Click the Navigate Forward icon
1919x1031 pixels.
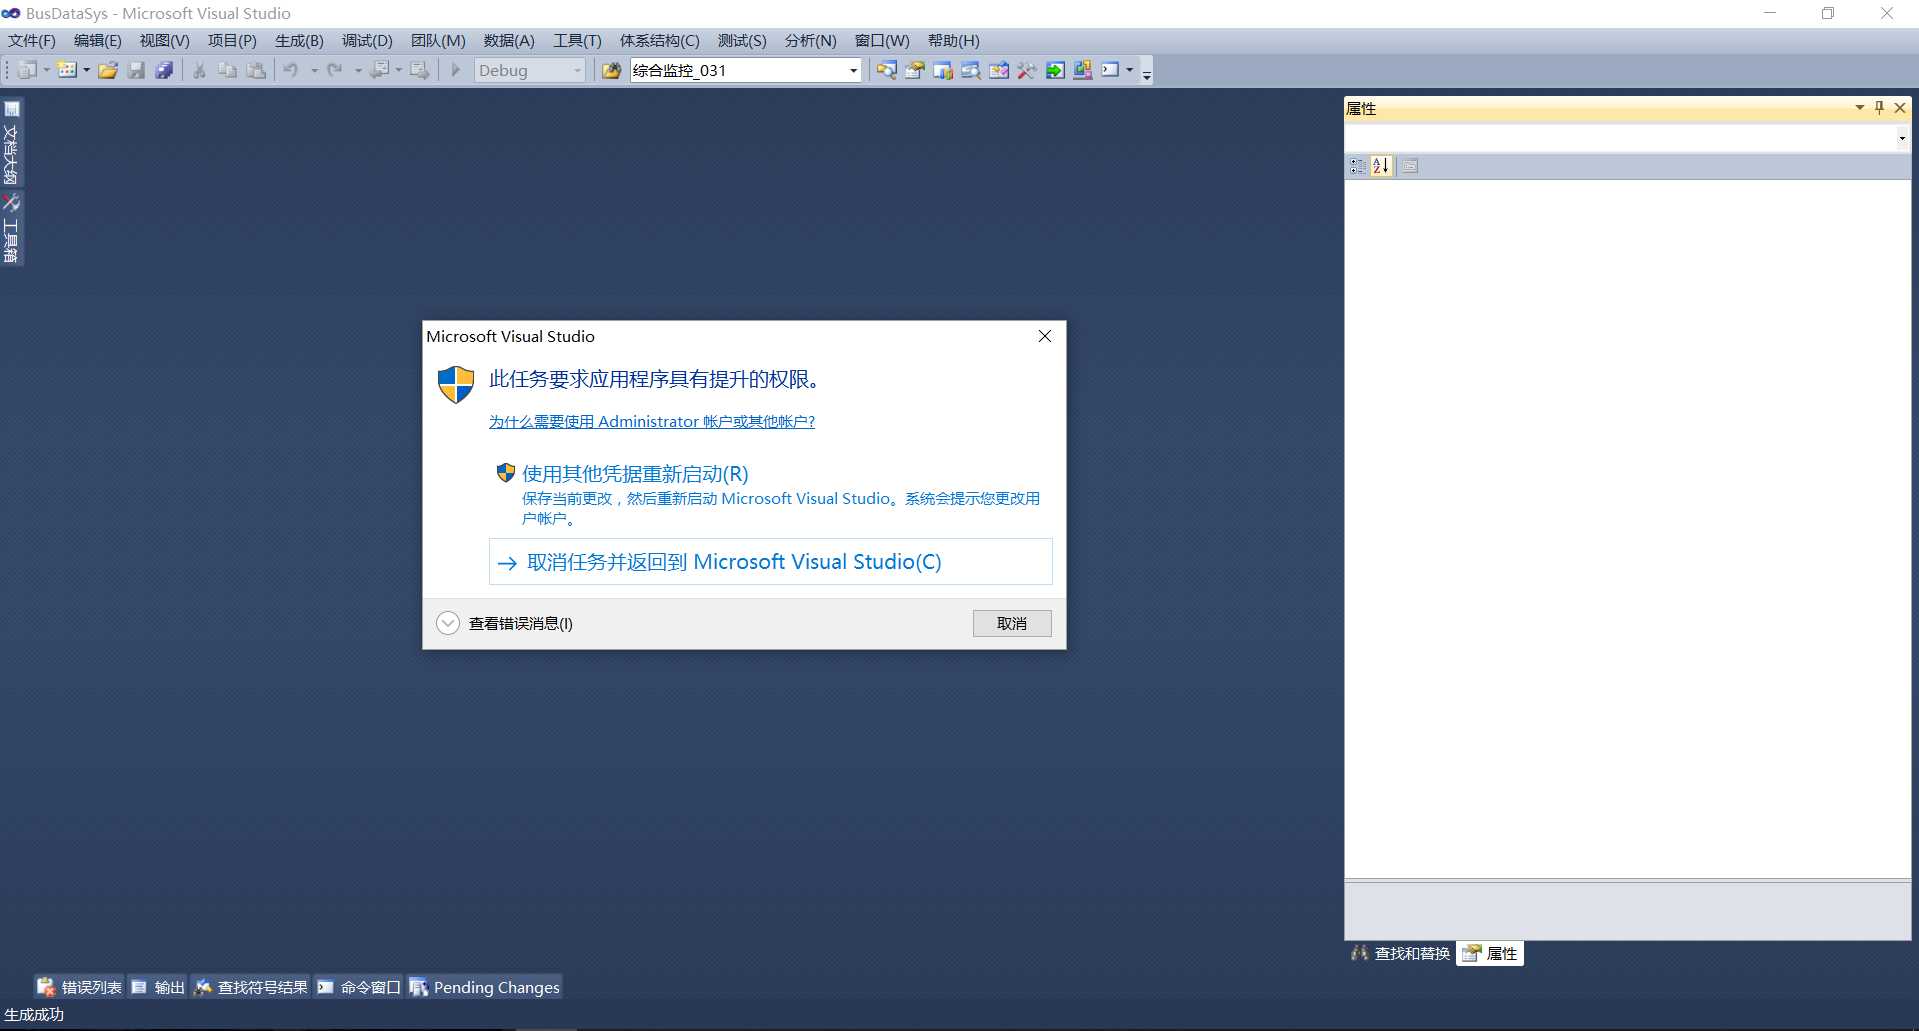420,70
